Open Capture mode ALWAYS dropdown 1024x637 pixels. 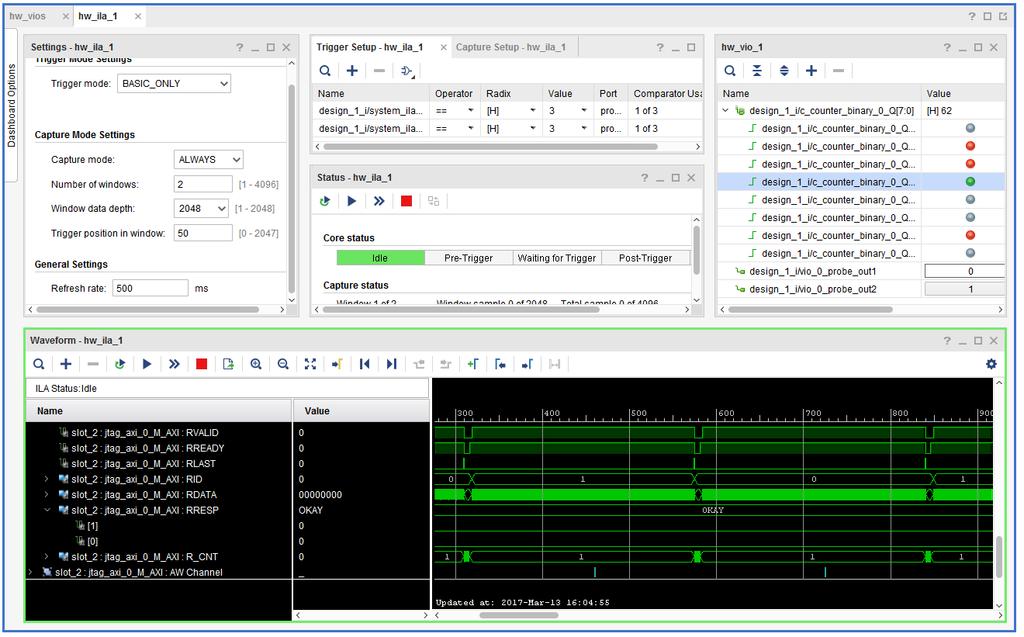208,159
